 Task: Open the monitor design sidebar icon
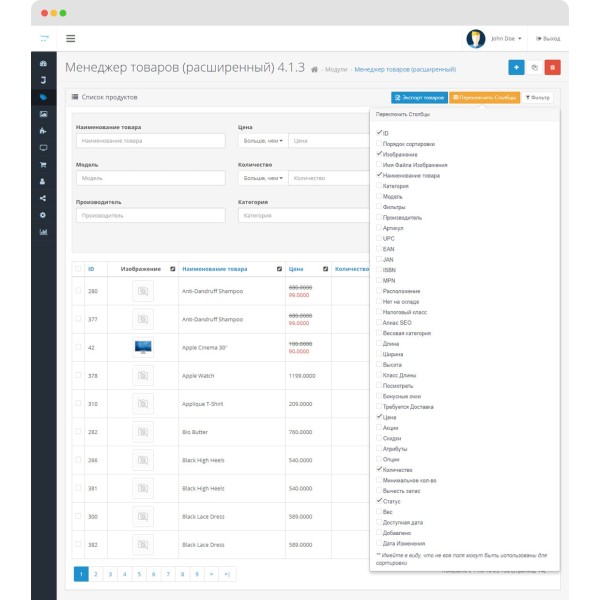(43, 148)
